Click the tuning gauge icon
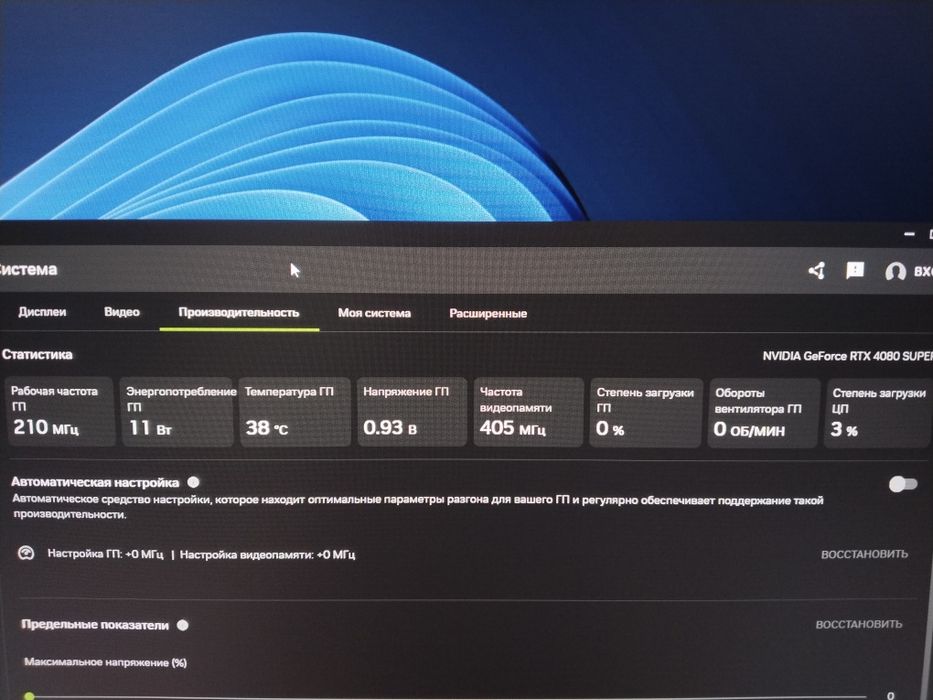Screen dimensions: 933x700 [x=26, y=553]
